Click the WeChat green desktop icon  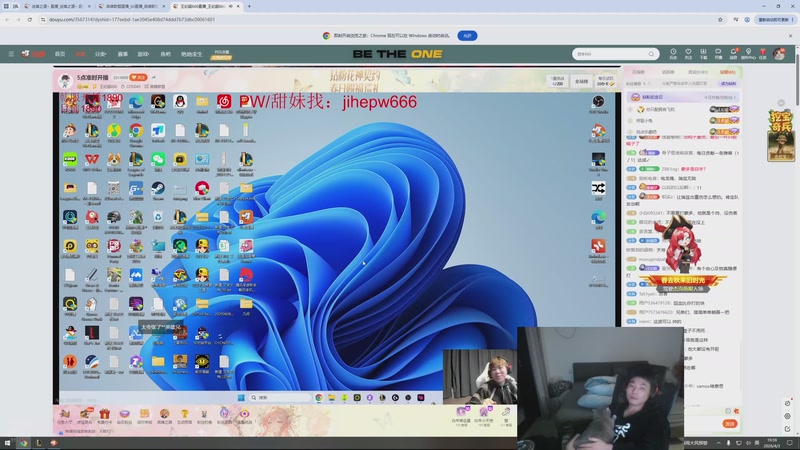158,160
